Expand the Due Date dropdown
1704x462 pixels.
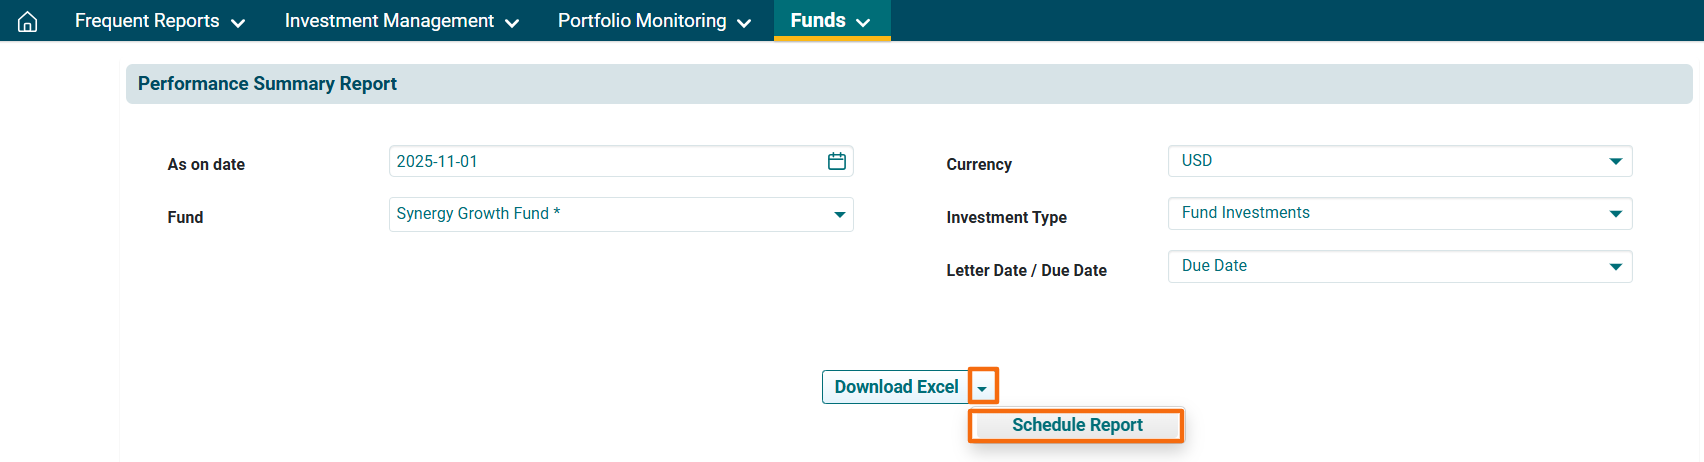(1399, 266)
